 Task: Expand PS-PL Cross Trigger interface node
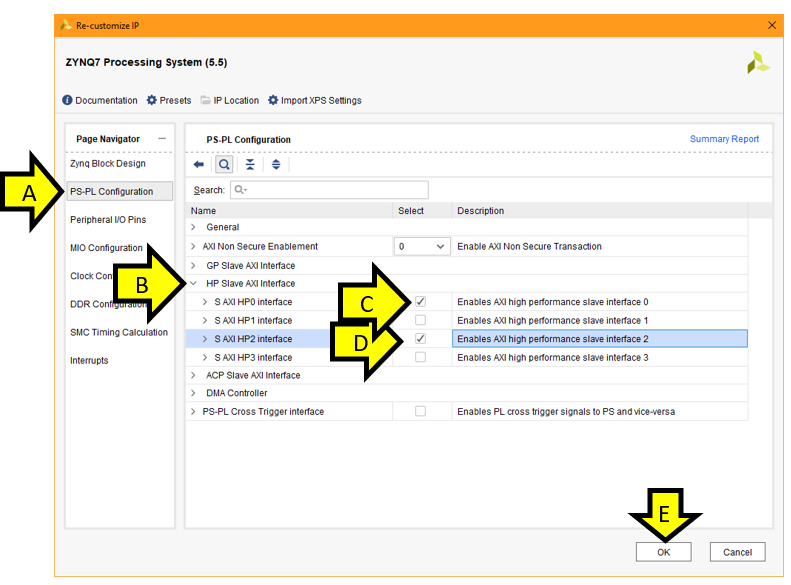click(x=193, y=412)
